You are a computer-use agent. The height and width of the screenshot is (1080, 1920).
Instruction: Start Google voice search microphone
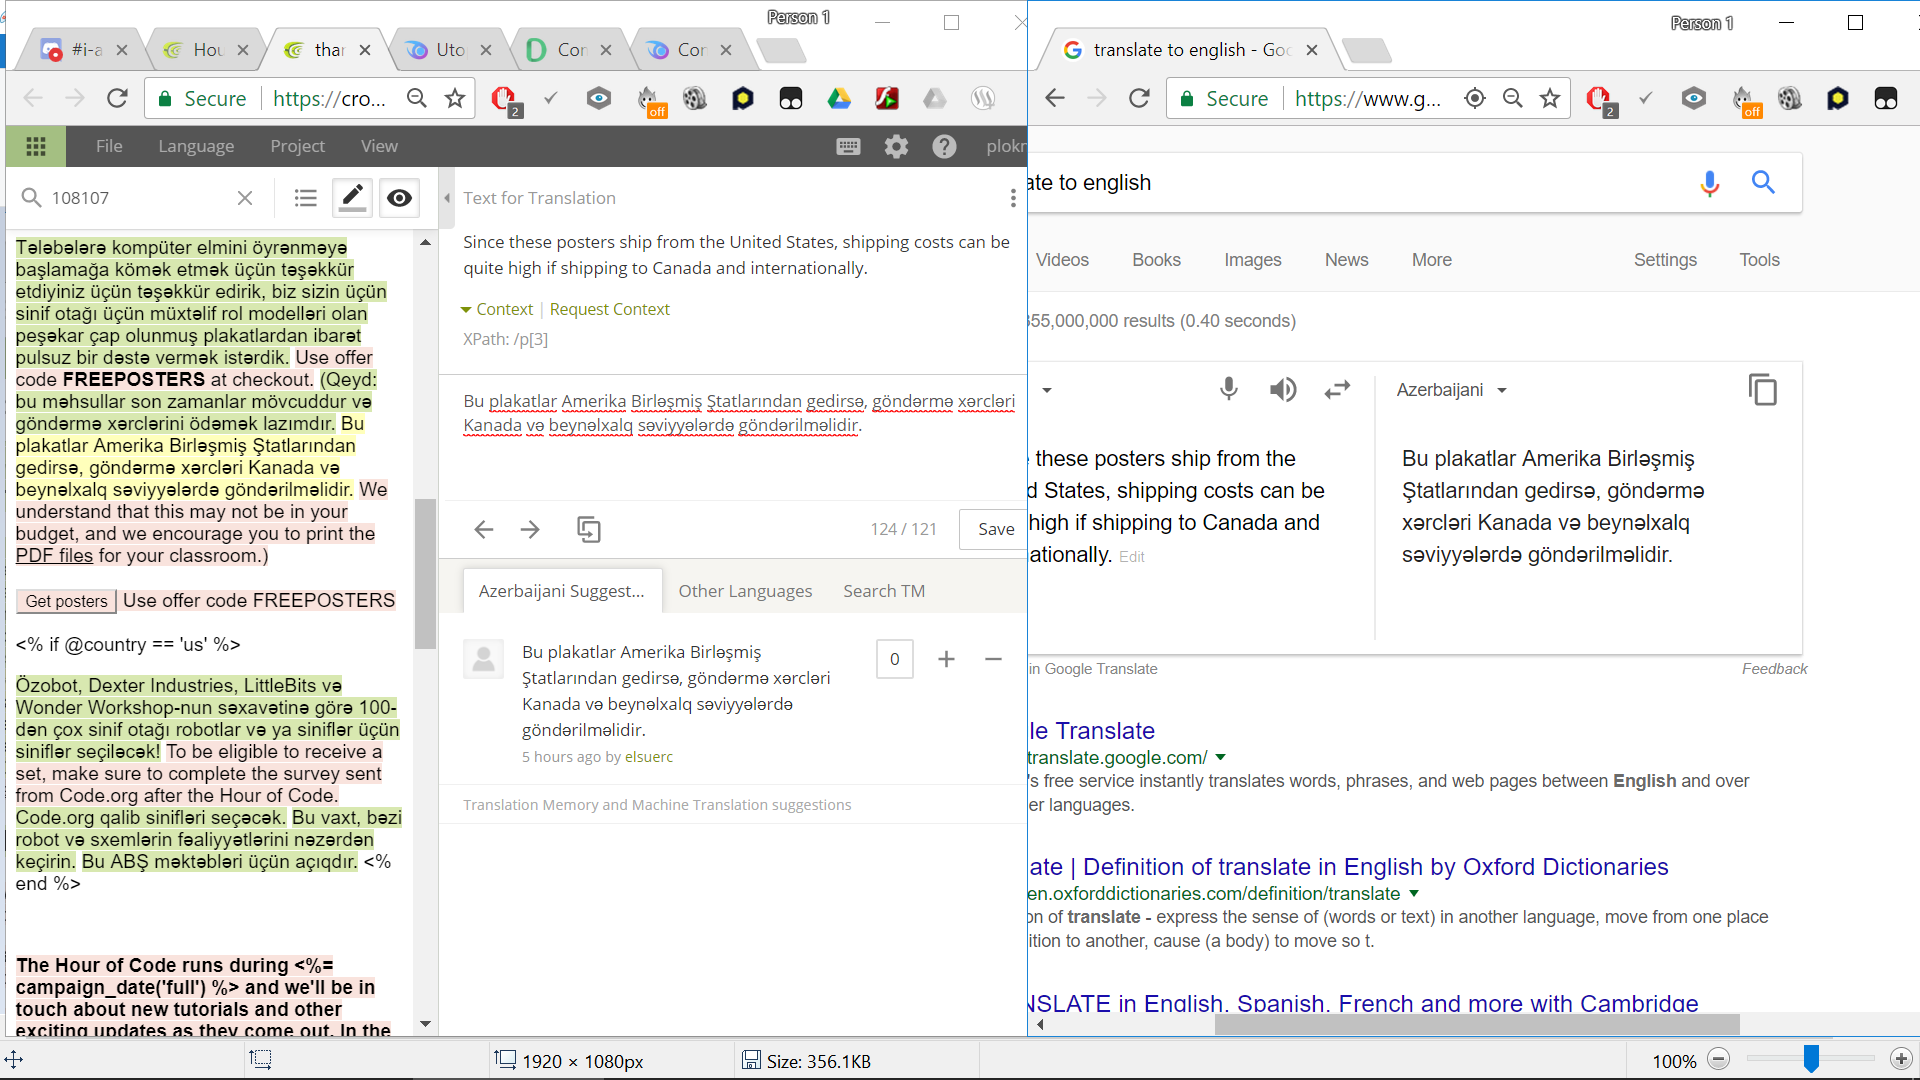(x=1710, y=183)
